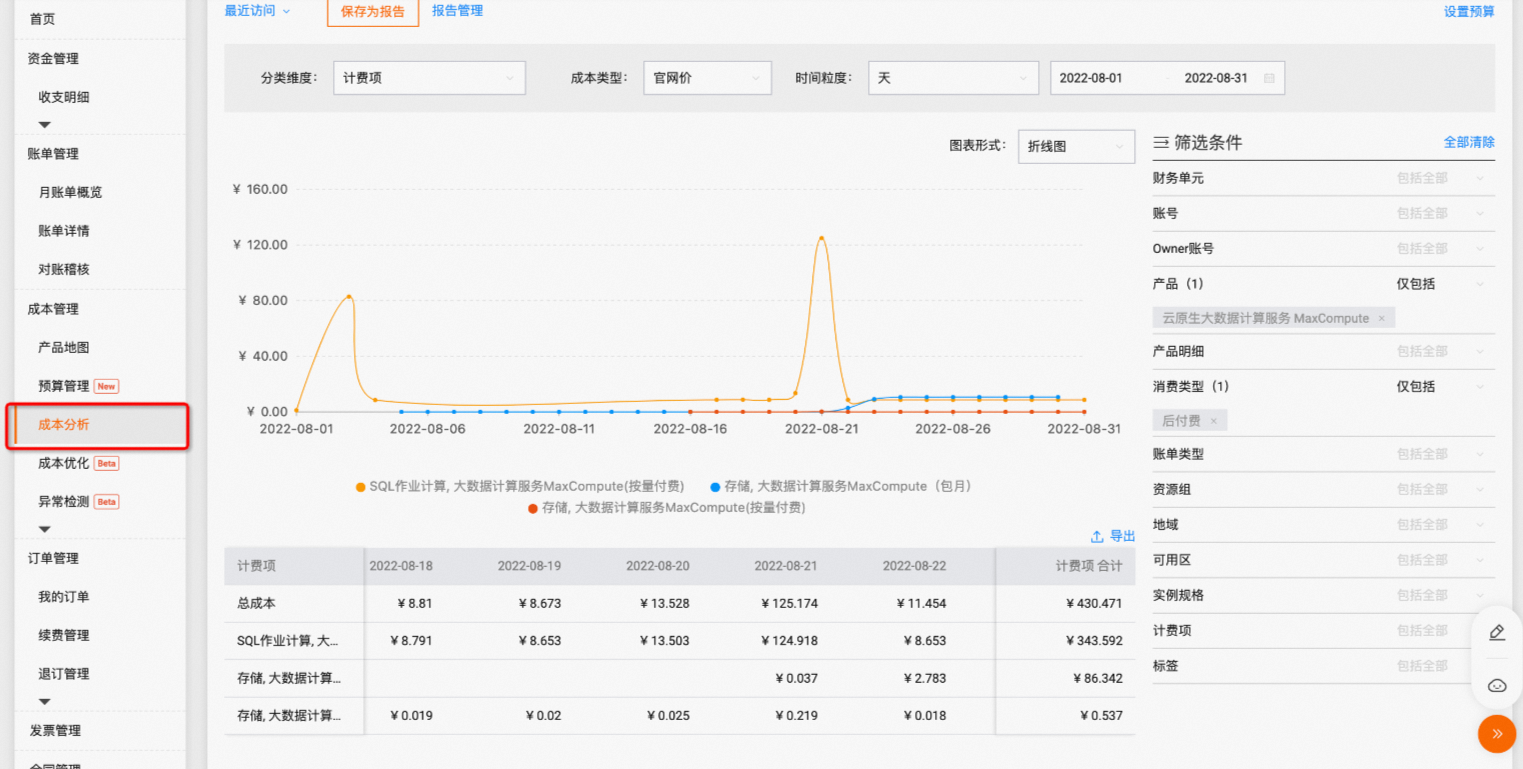Click the filter list icon beside 筛选条件
This screenshot has width=1523, height=769.
(x=1161, y=143)
